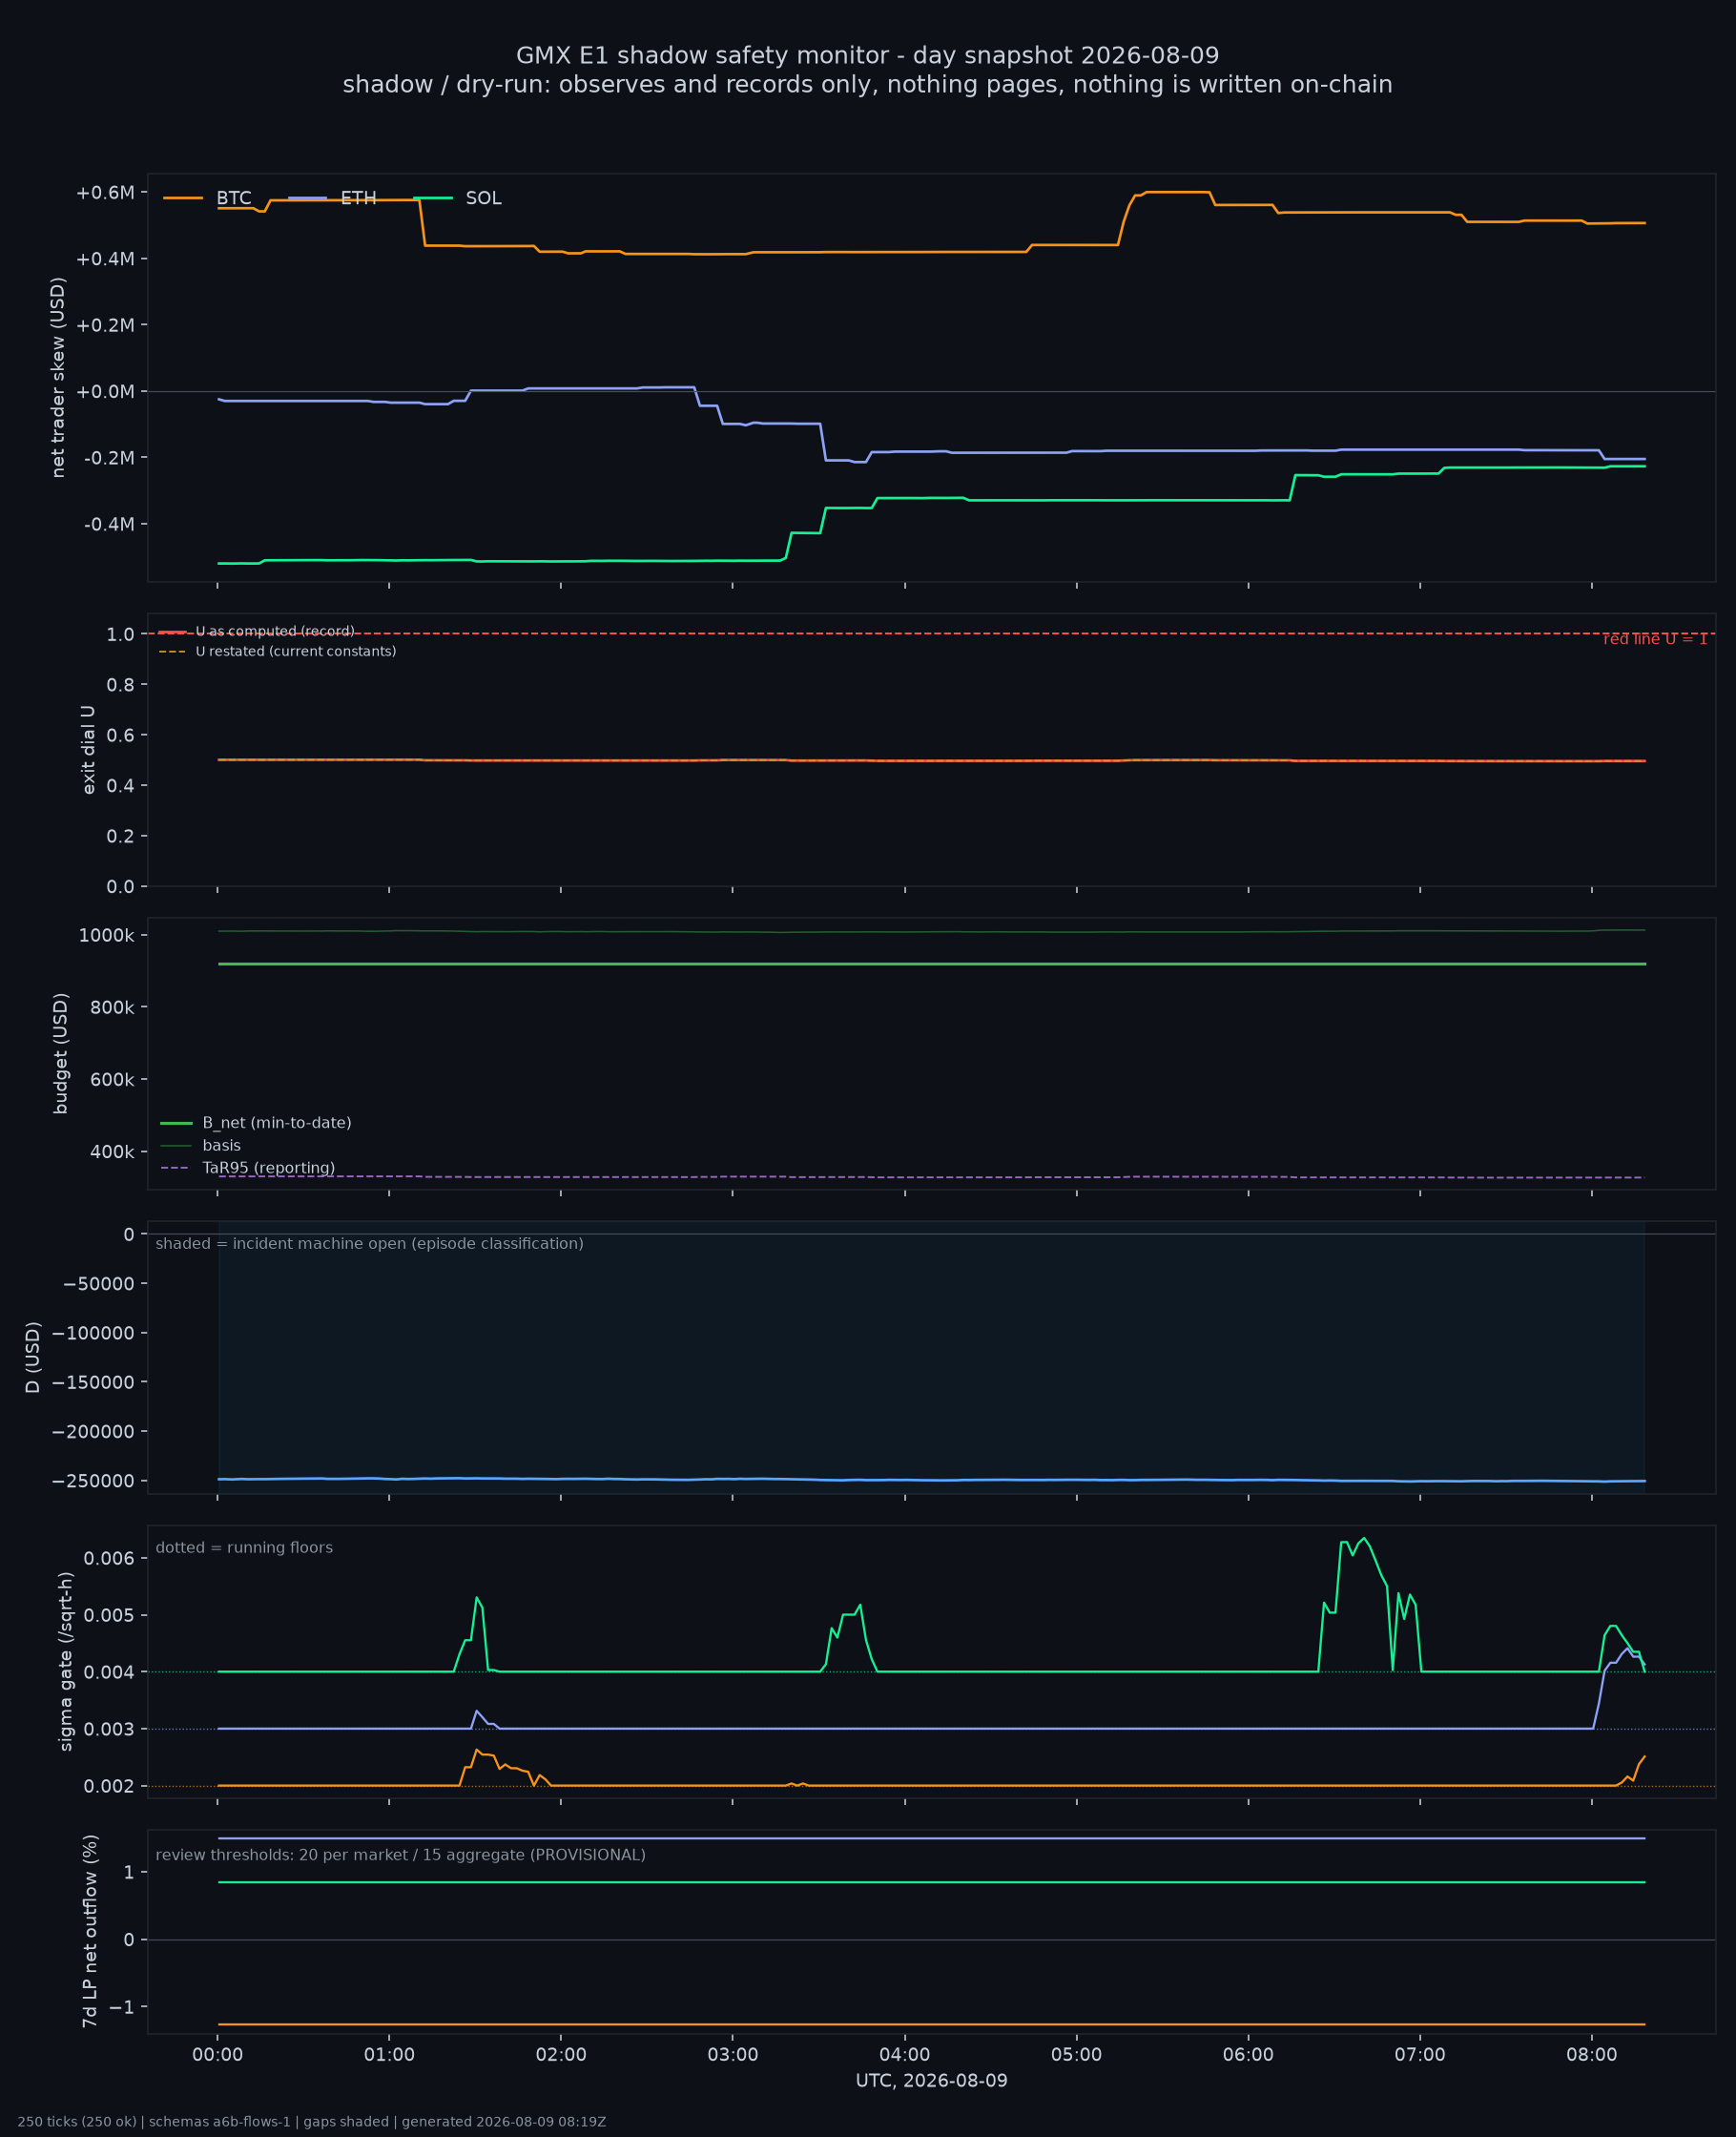The width and height of the screenshot is (1736, 2137).
Task: Click the '00:00' time tick label
Action: coord(218,2055)
